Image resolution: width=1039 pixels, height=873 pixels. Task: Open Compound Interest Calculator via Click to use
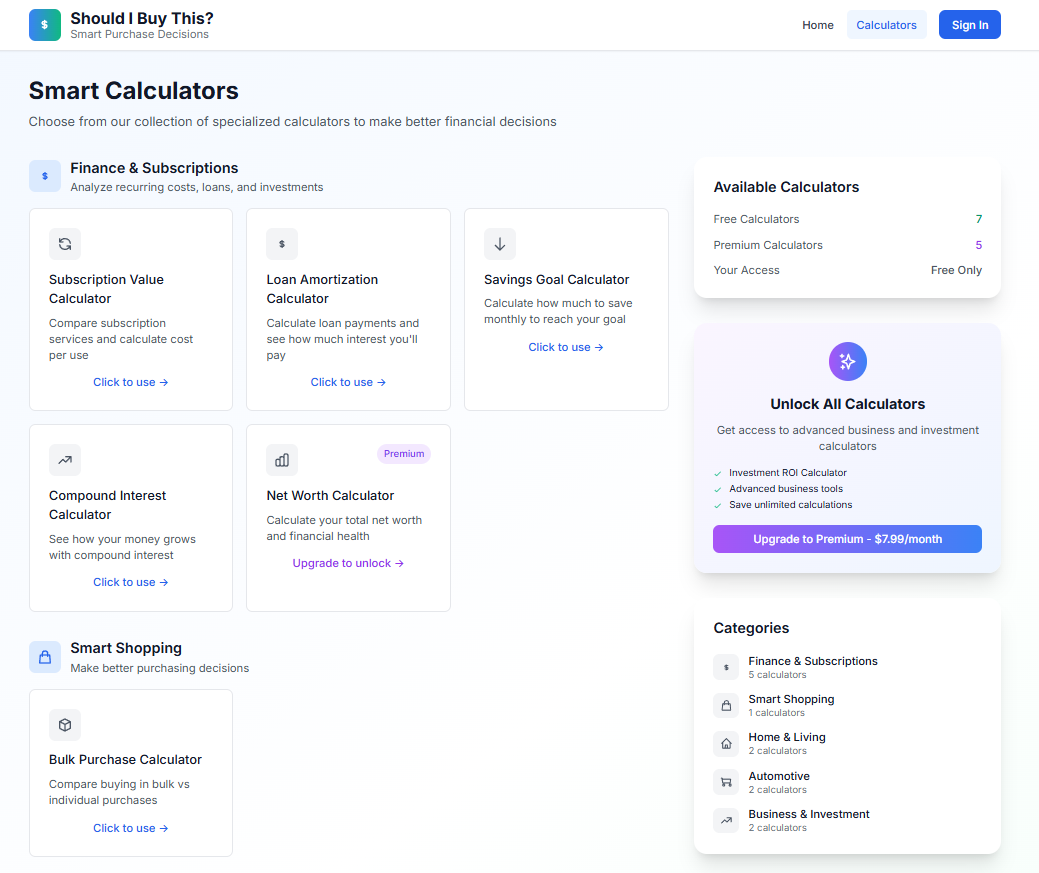[x=131, y=582]
